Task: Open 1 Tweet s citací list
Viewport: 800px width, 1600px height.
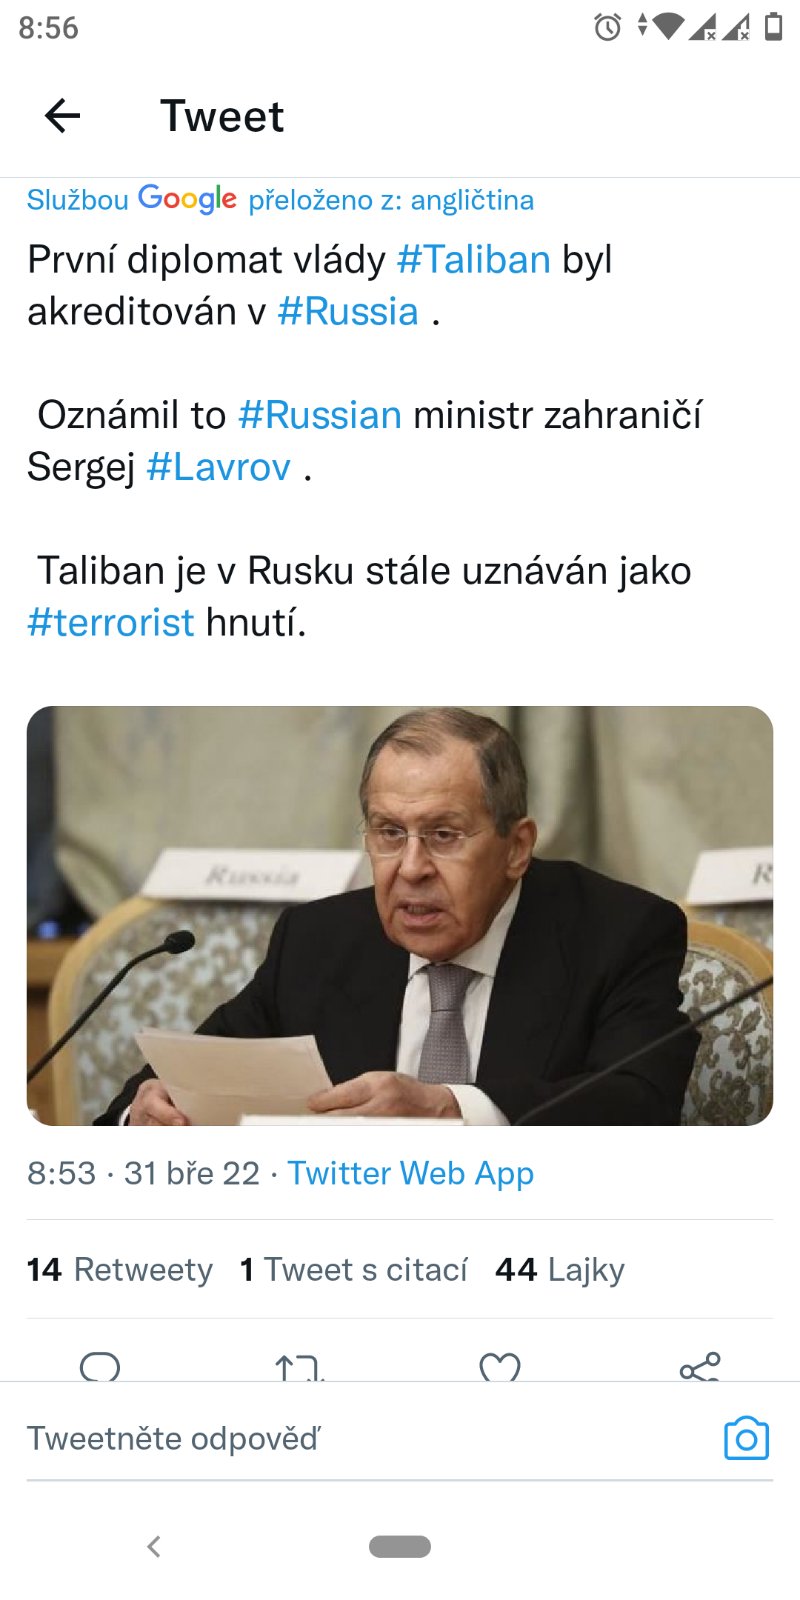Action: coord(354,1270)
